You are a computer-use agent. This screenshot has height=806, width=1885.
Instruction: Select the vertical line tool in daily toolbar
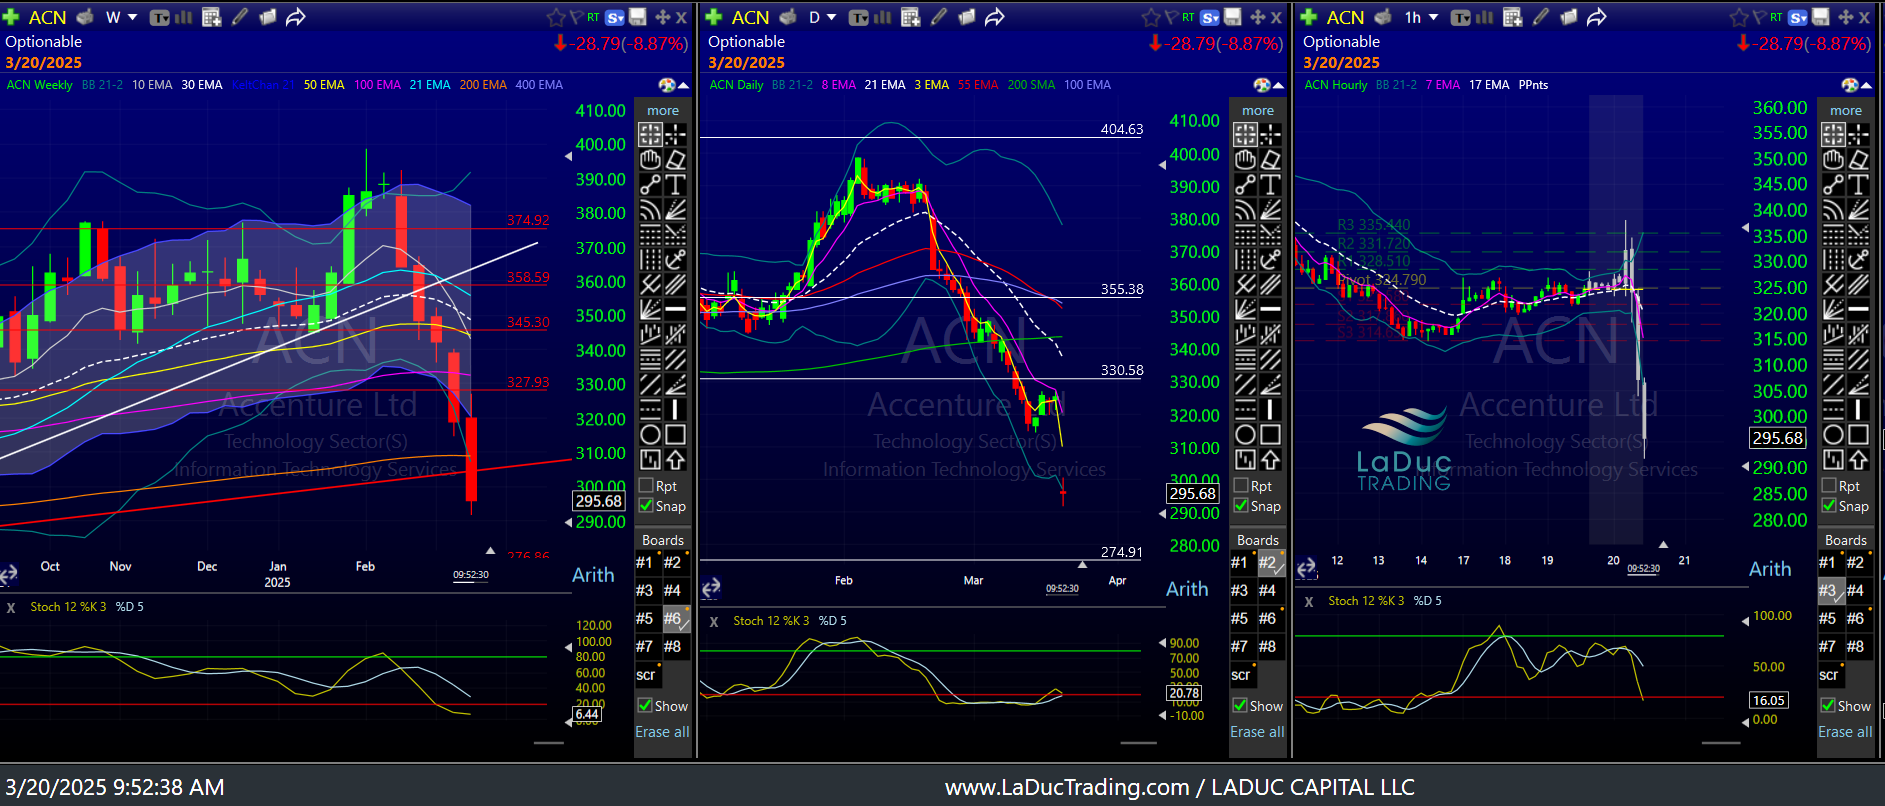pyautogui.click(x=1271, y=409)
